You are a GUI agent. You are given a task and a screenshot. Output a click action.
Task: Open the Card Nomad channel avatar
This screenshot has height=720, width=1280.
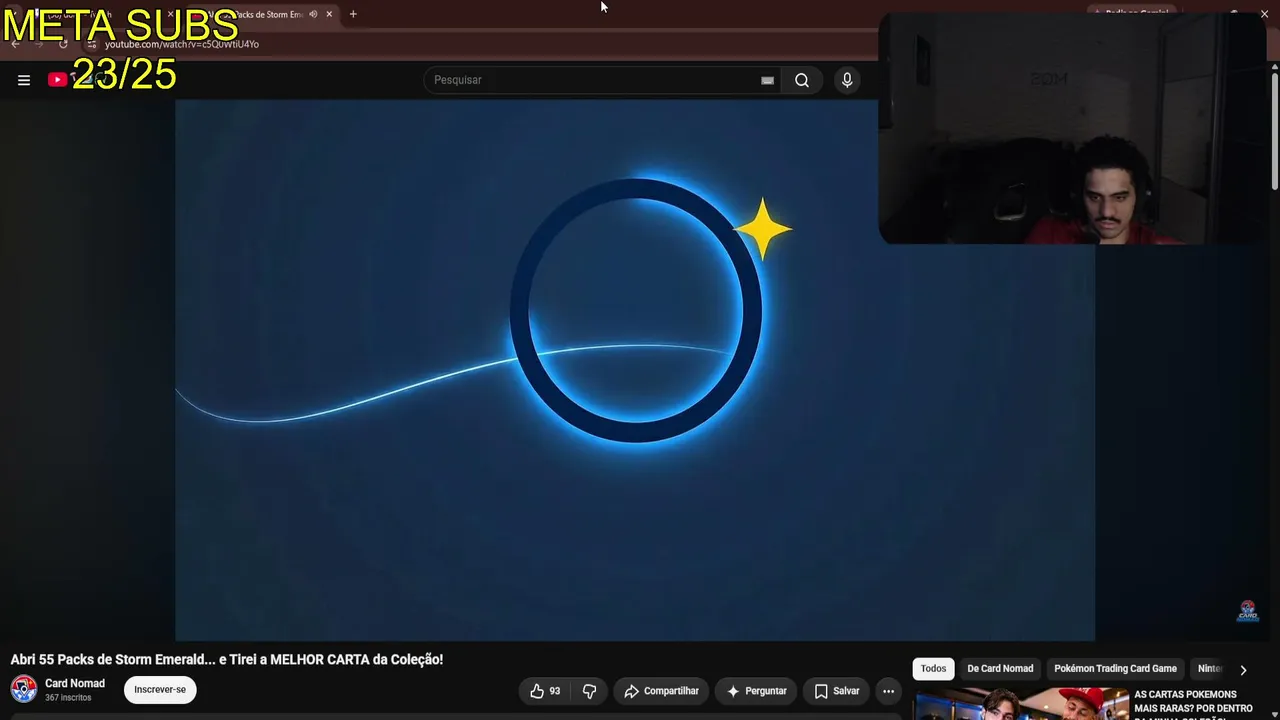(24, 689)
